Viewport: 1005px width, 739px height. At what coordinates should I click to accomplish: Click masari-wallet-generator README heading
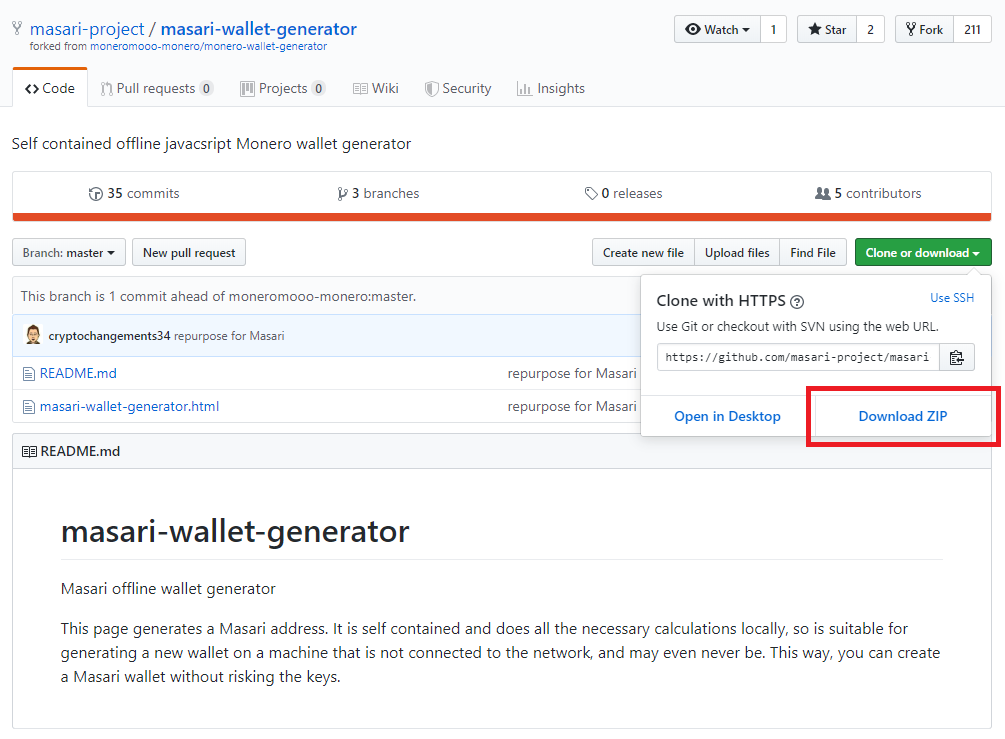coord(235,531)
